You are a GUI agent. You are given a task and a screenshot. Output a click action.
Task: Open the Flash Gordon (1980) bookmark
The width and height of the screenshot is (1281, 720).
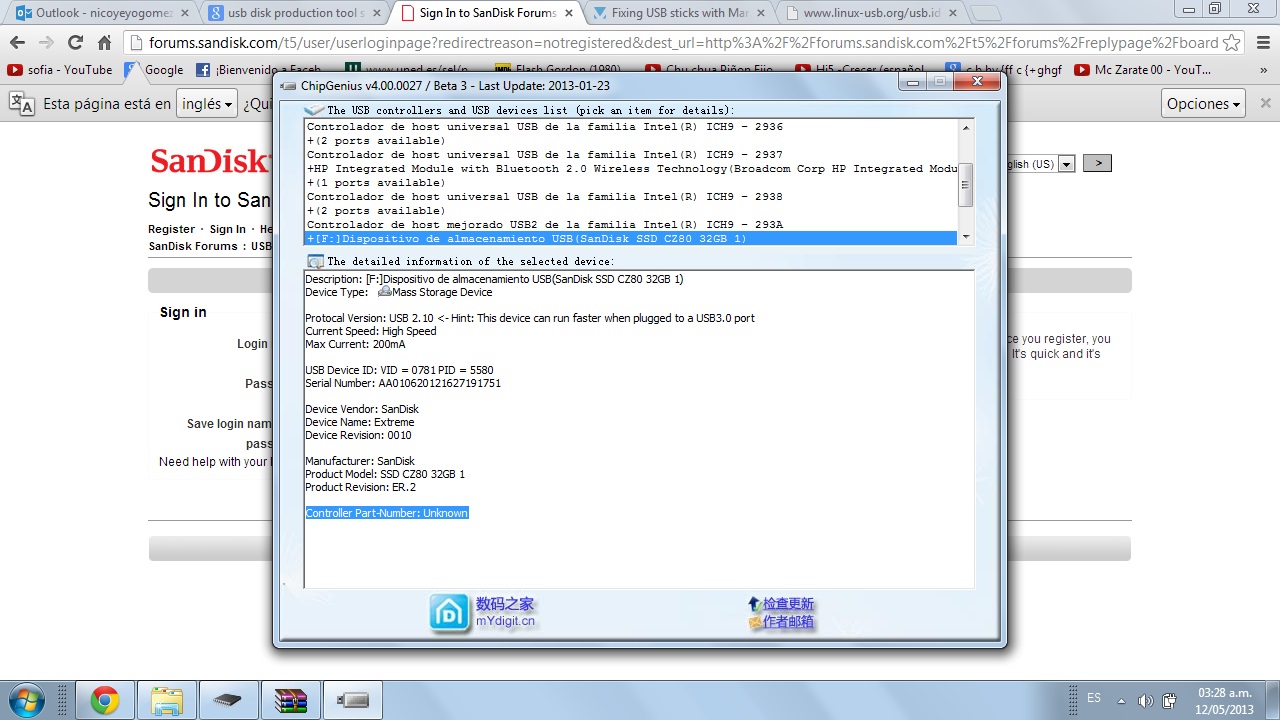coord(558,70)
